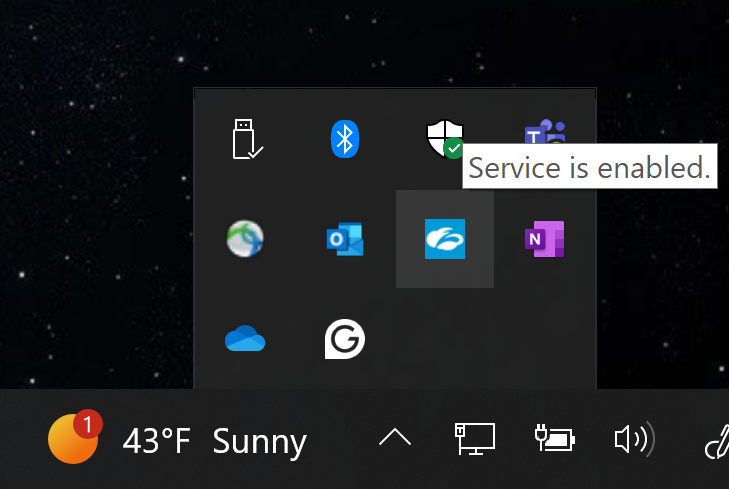Open the network connection taskbar icon
This screenshot has height=489, width=729.
tap(475, 439)
